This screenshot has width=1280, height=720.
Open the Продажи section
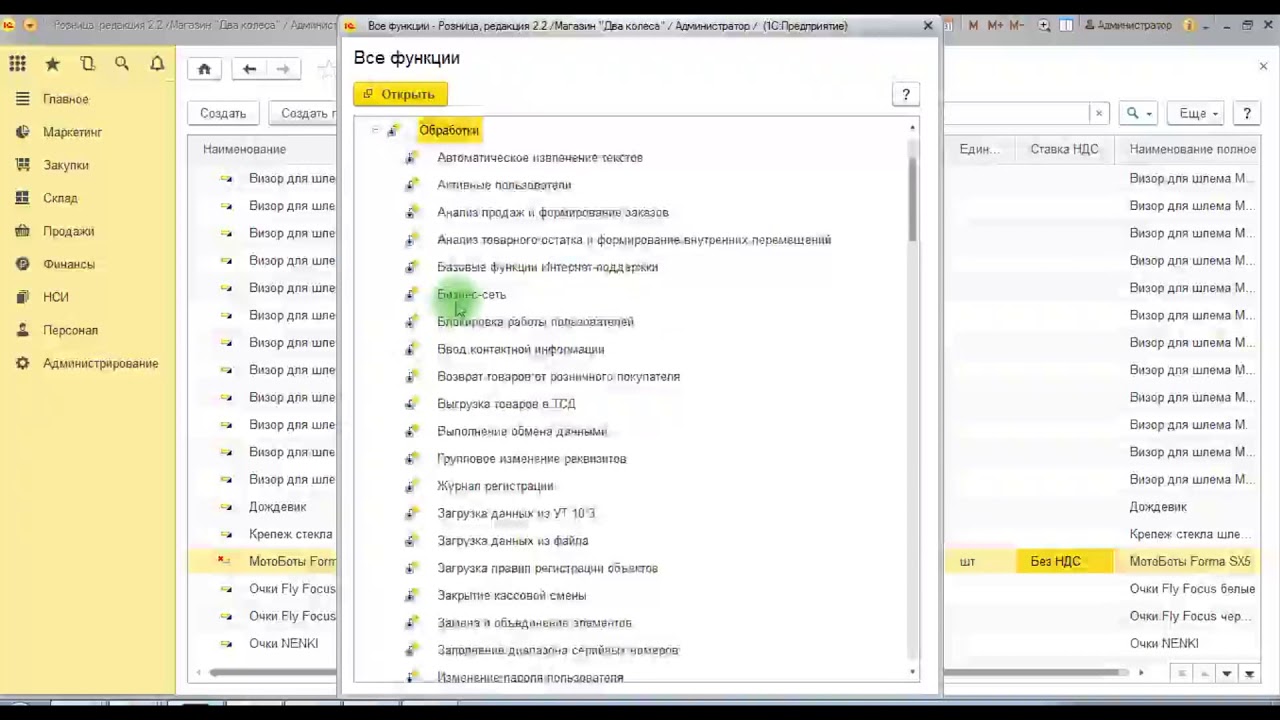point(68,231)
